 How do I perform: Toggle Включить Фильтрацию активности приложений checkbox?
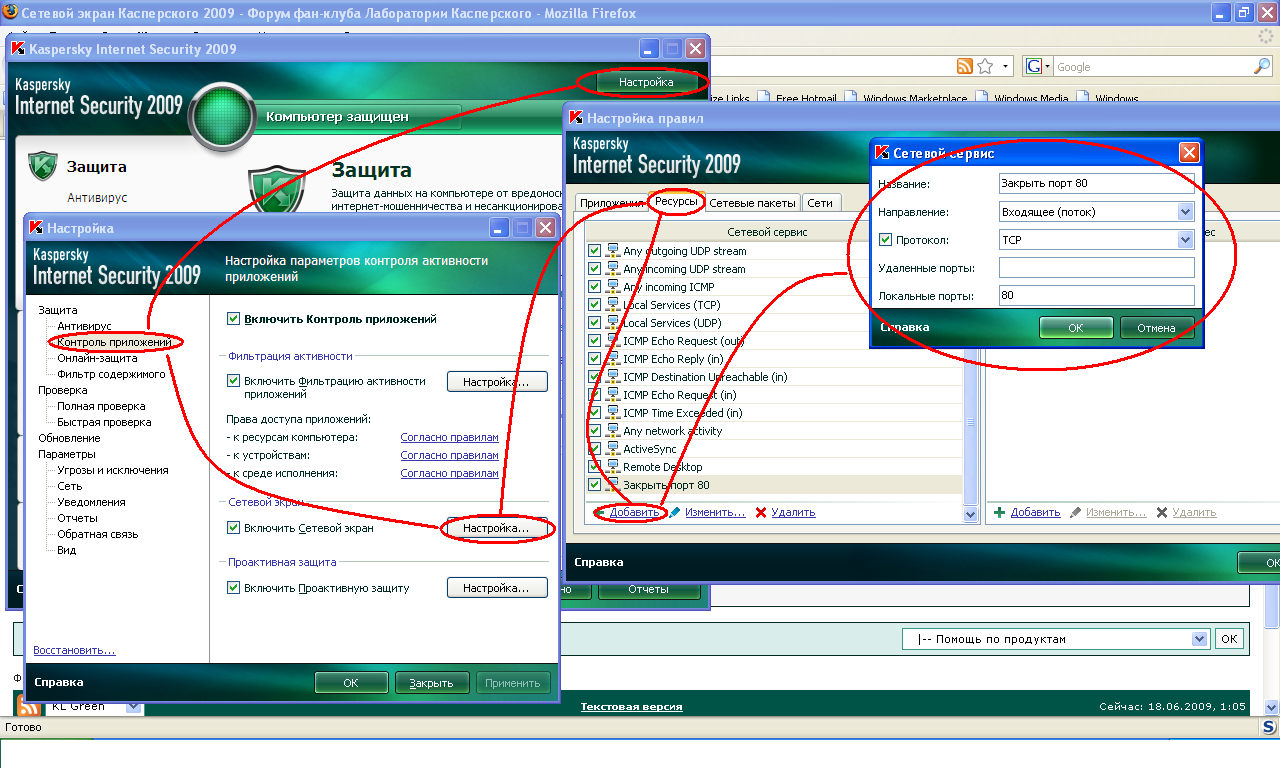pos(234,381)
